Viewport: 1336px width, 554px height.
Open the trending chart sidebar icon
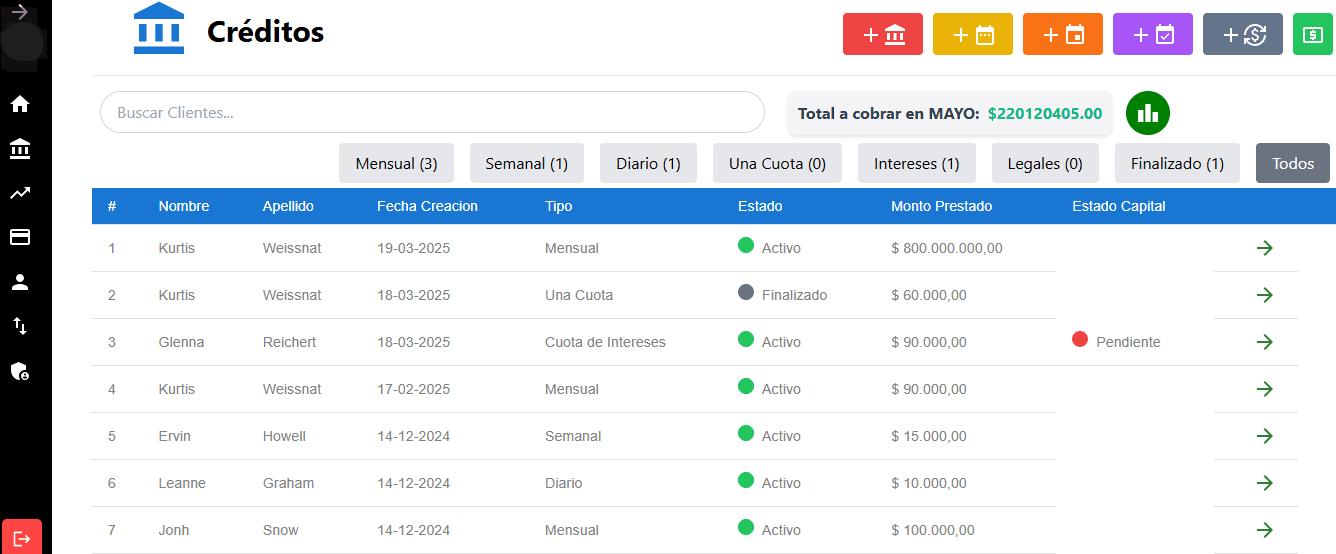point(20,193)
